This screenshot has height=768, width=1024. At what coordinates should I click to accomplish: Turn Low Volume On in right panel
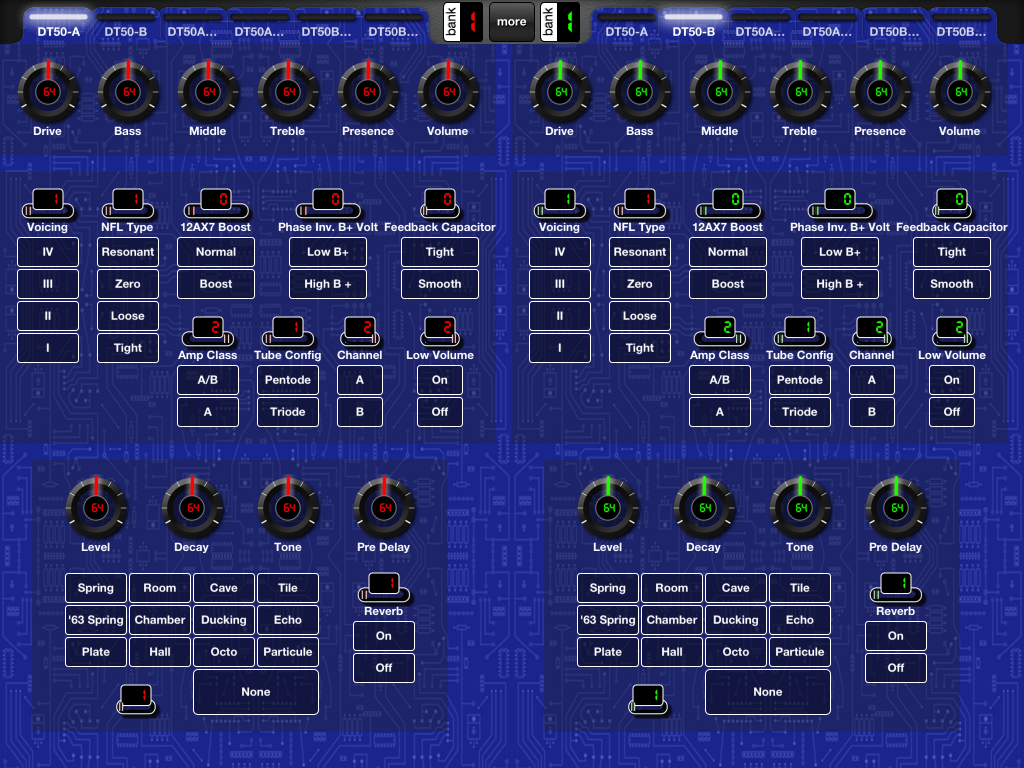tap(952, 380)
